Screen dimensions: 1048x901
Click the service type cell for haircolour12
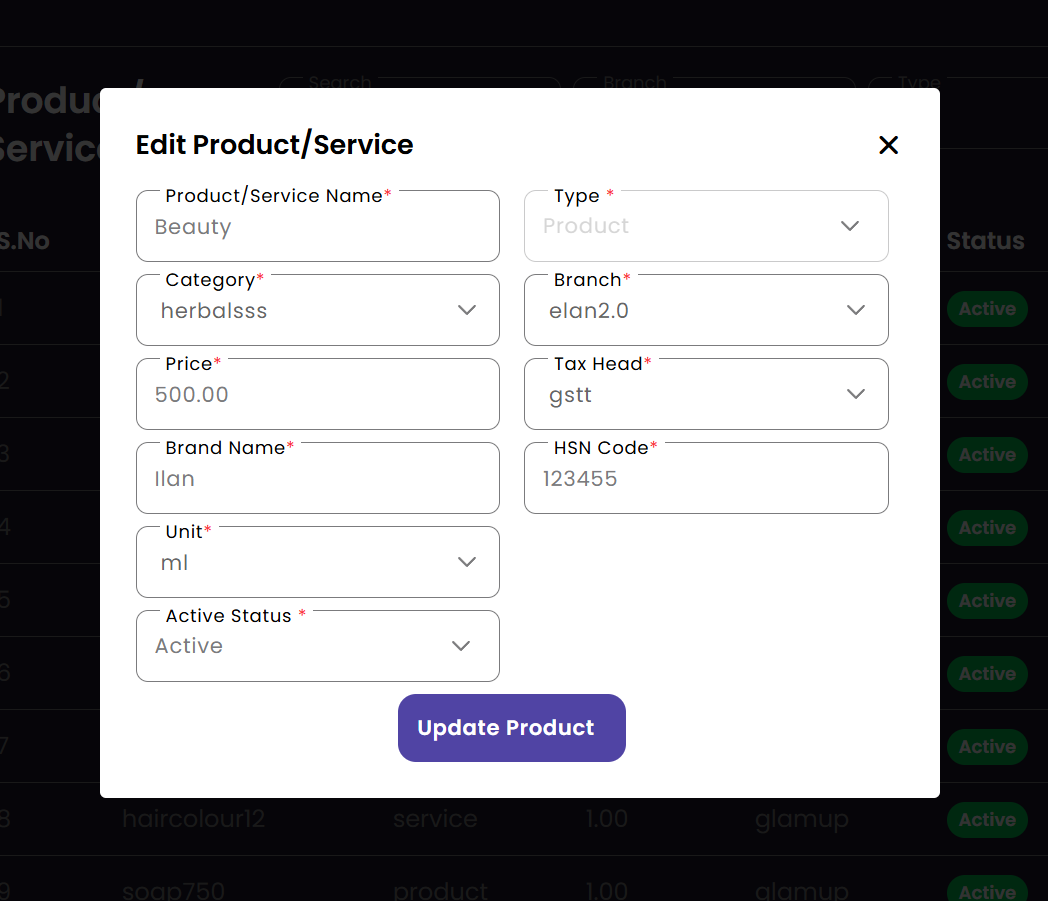pyautogui.click(x=435, y=820)
